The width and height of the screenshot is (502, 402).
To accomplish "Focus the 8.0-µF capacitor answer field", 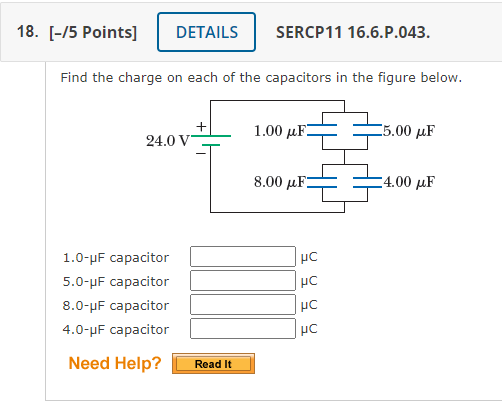I will tap(243, 304).
